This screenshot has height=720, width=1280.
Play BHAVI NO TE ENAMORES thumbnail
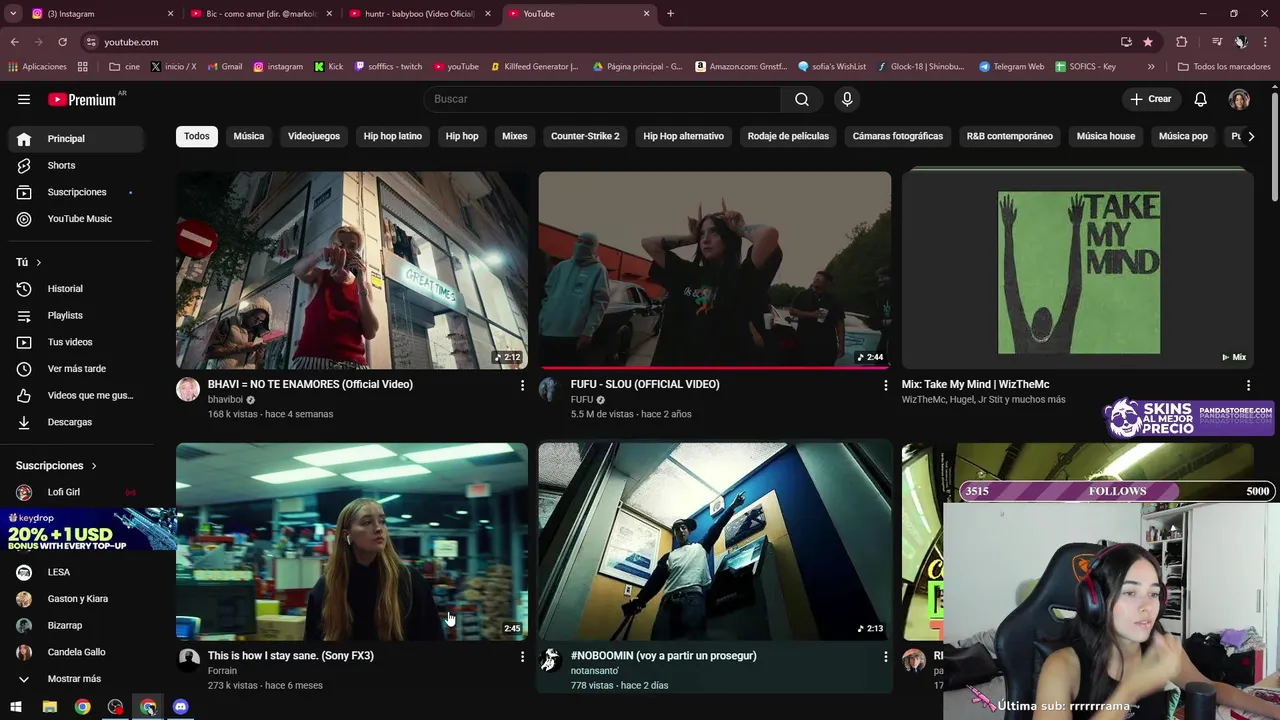click(352, 270)
